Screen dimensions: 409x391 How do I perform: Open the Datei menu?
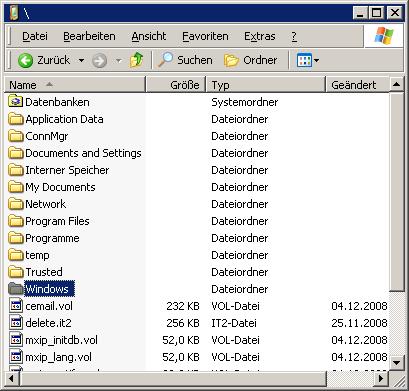pyautogui.click(x=35, y=36)
